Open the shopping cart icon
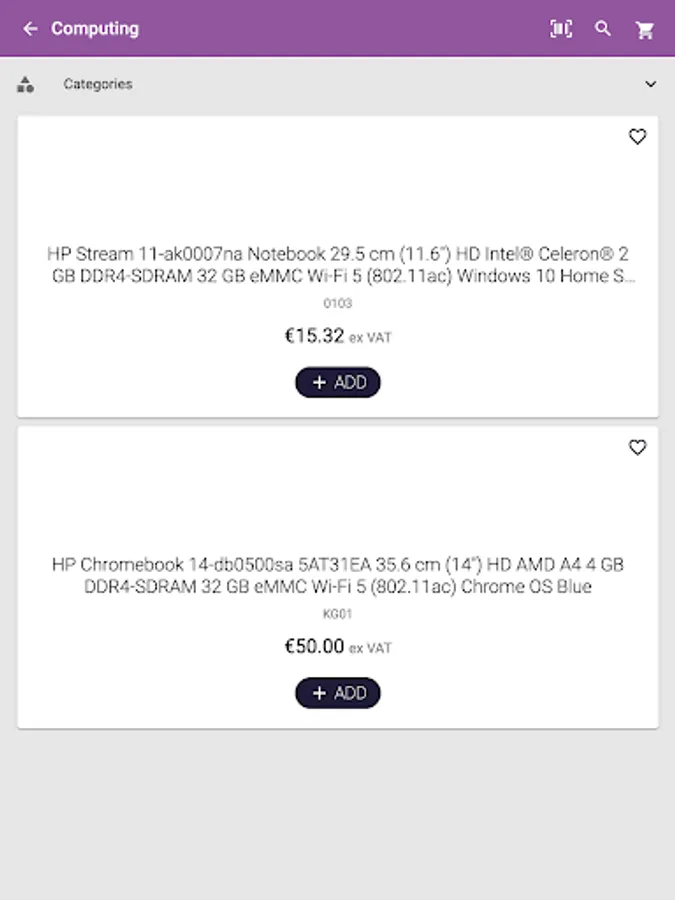The height and width of the screenshot is (900, 675). pos(645,30)
